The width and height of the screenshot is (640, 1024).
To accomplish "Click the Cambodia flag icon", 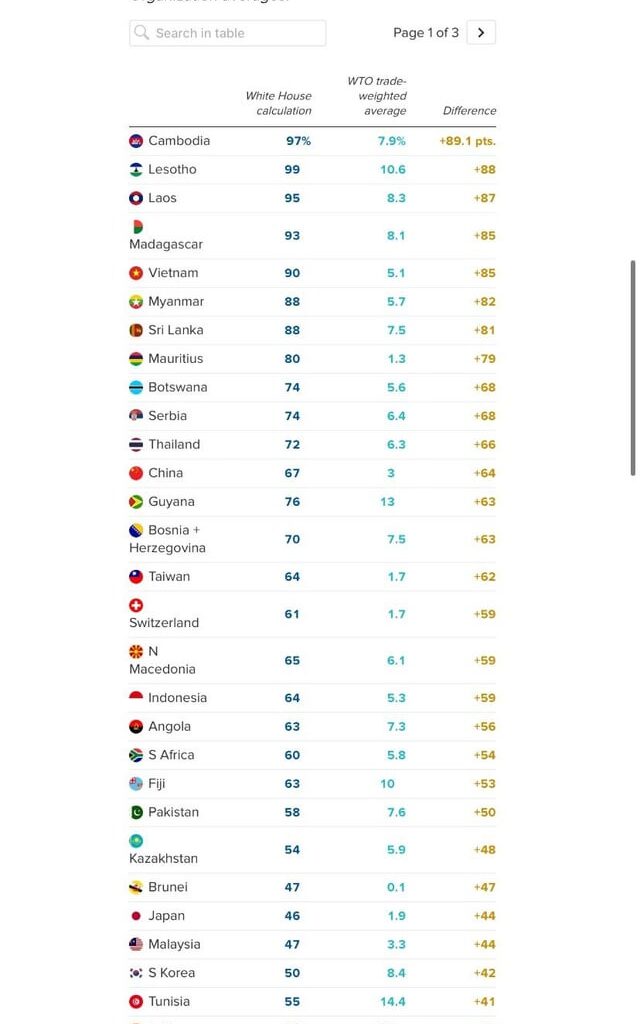I will click(136, 141).
